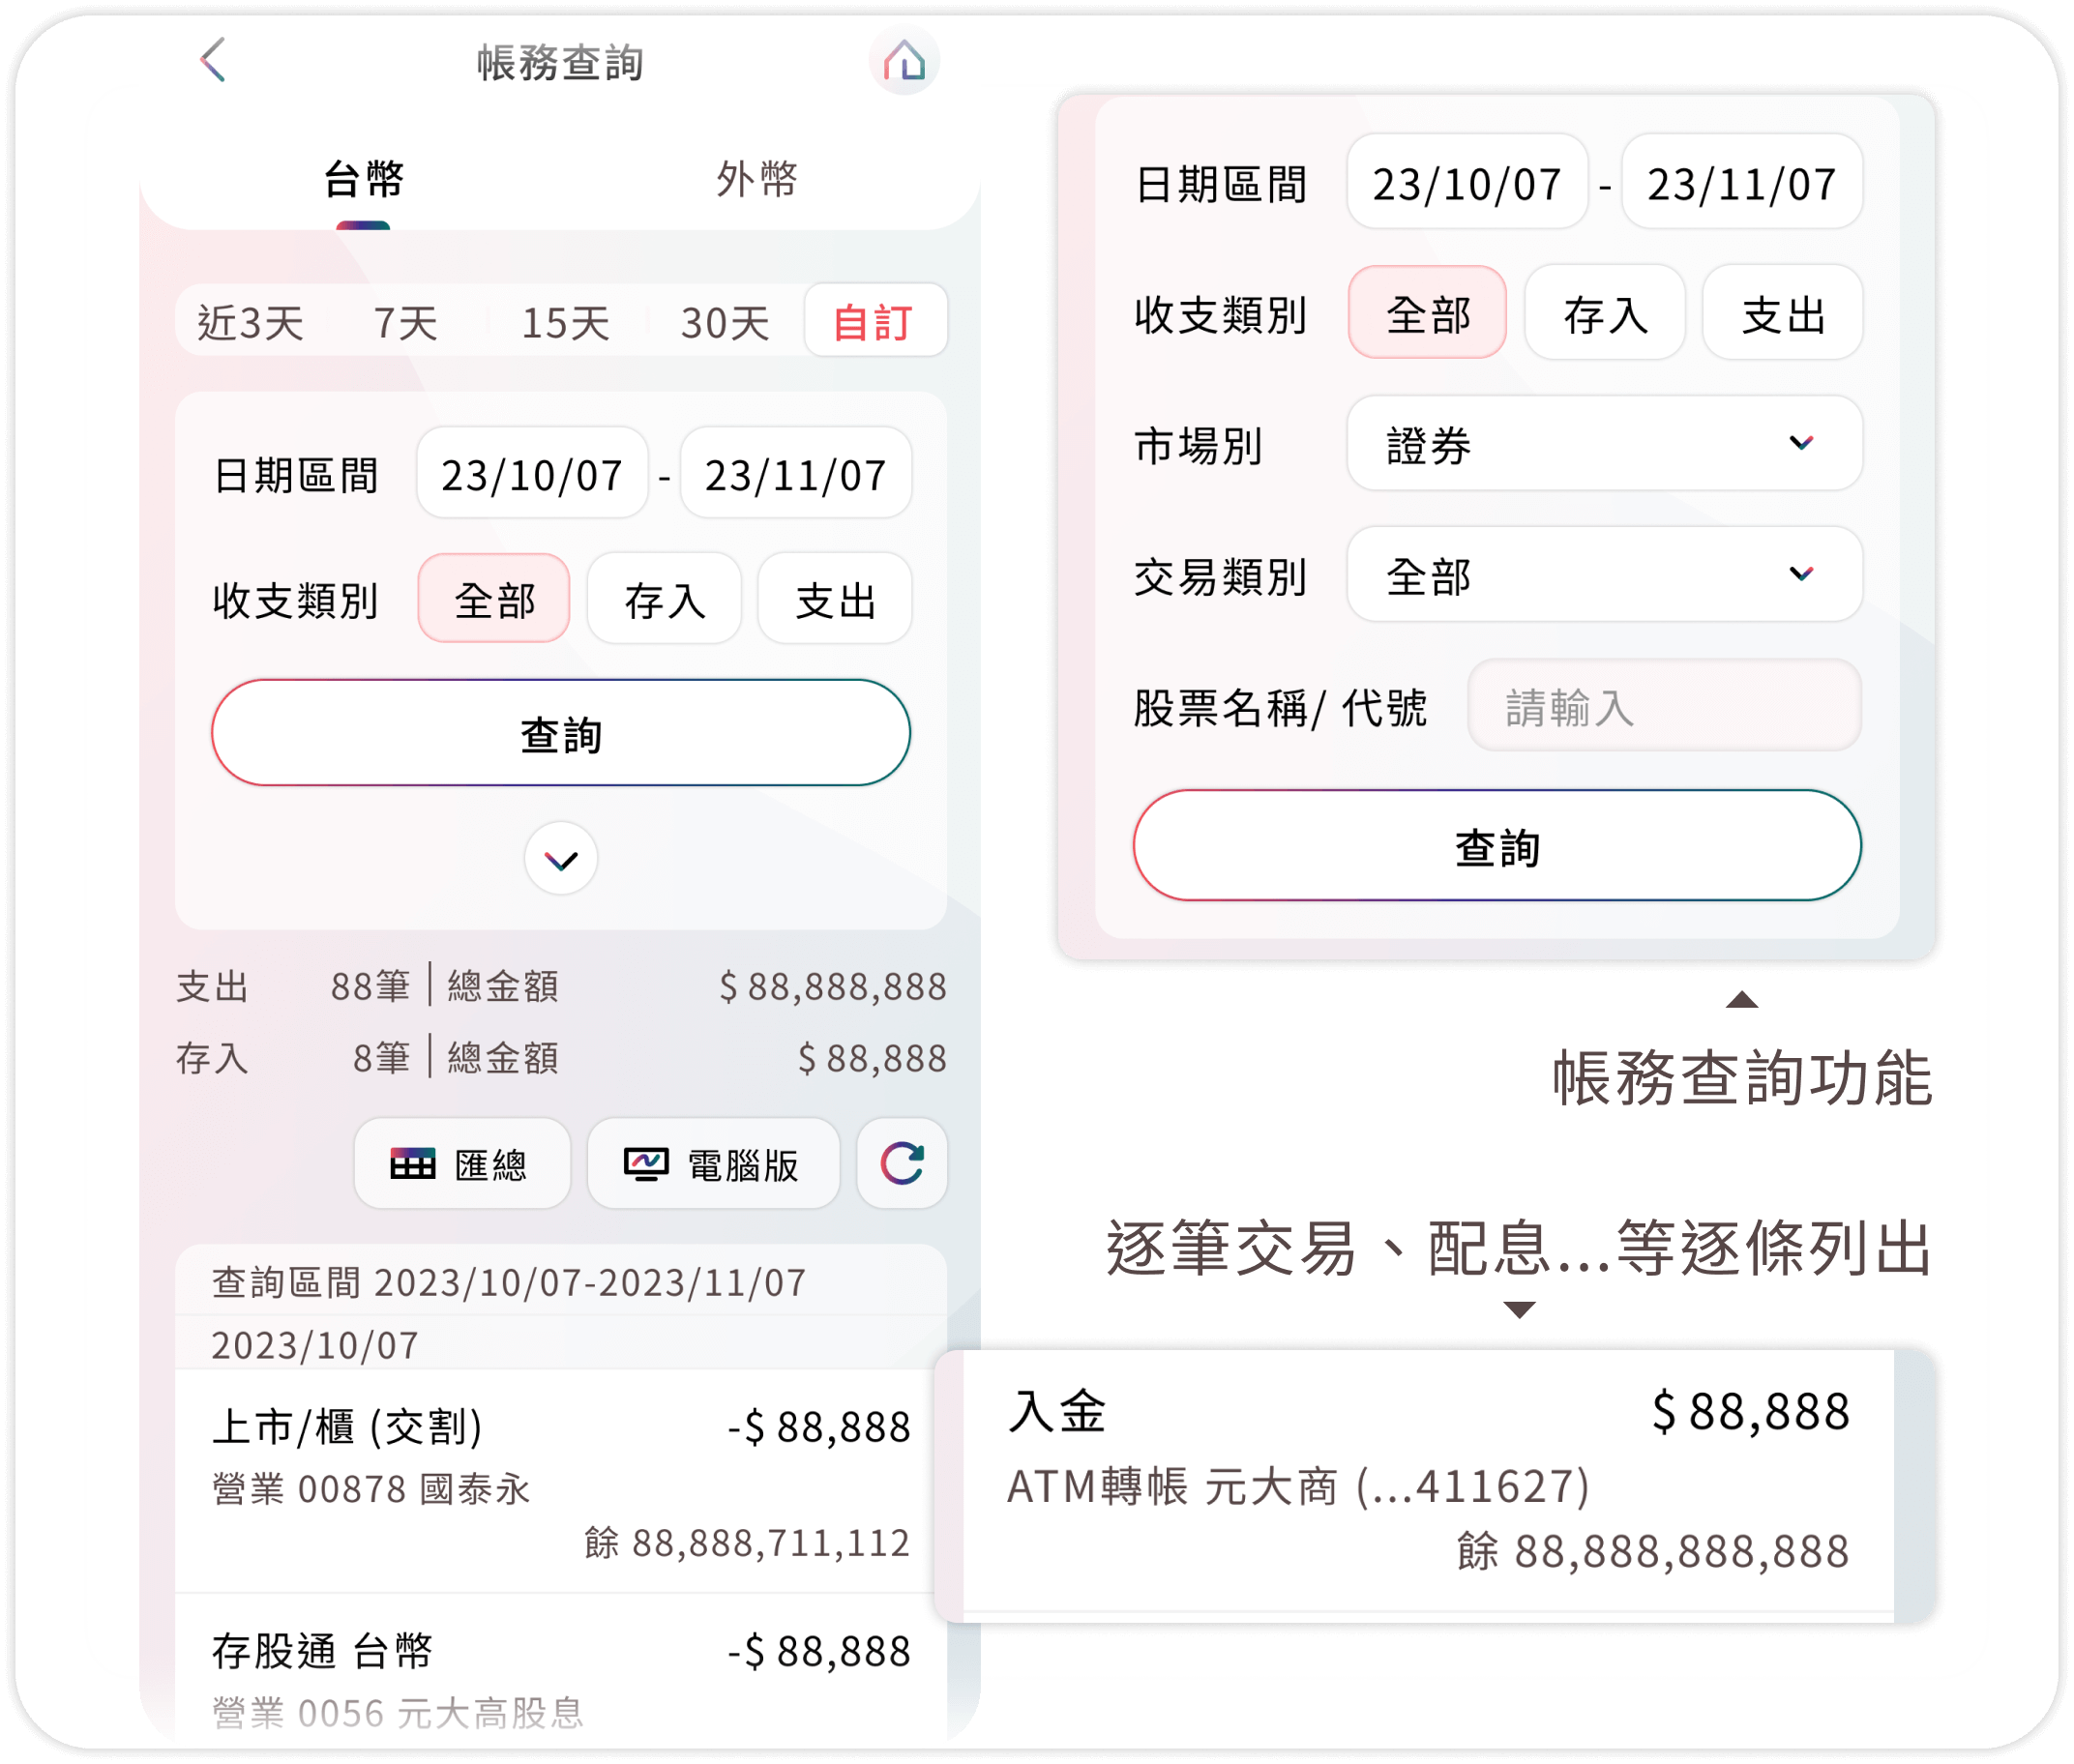Select the 30天 range option
Image resolution: width=2074 pixels, height=1764 pixels.
coord(725,322)
